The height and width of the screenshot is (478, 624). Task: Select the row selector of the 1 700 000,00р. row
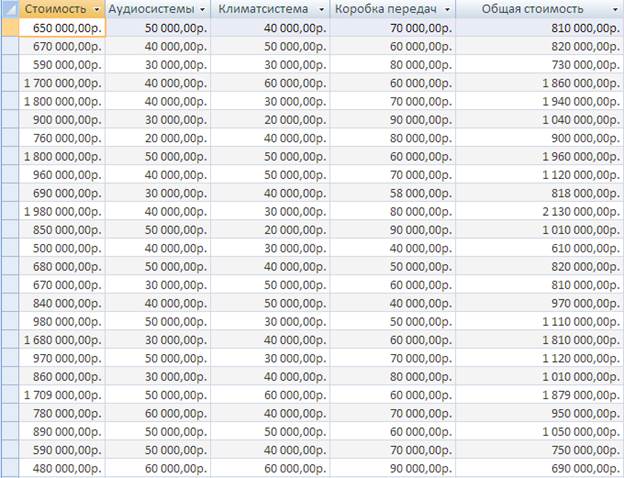point(10,83)
